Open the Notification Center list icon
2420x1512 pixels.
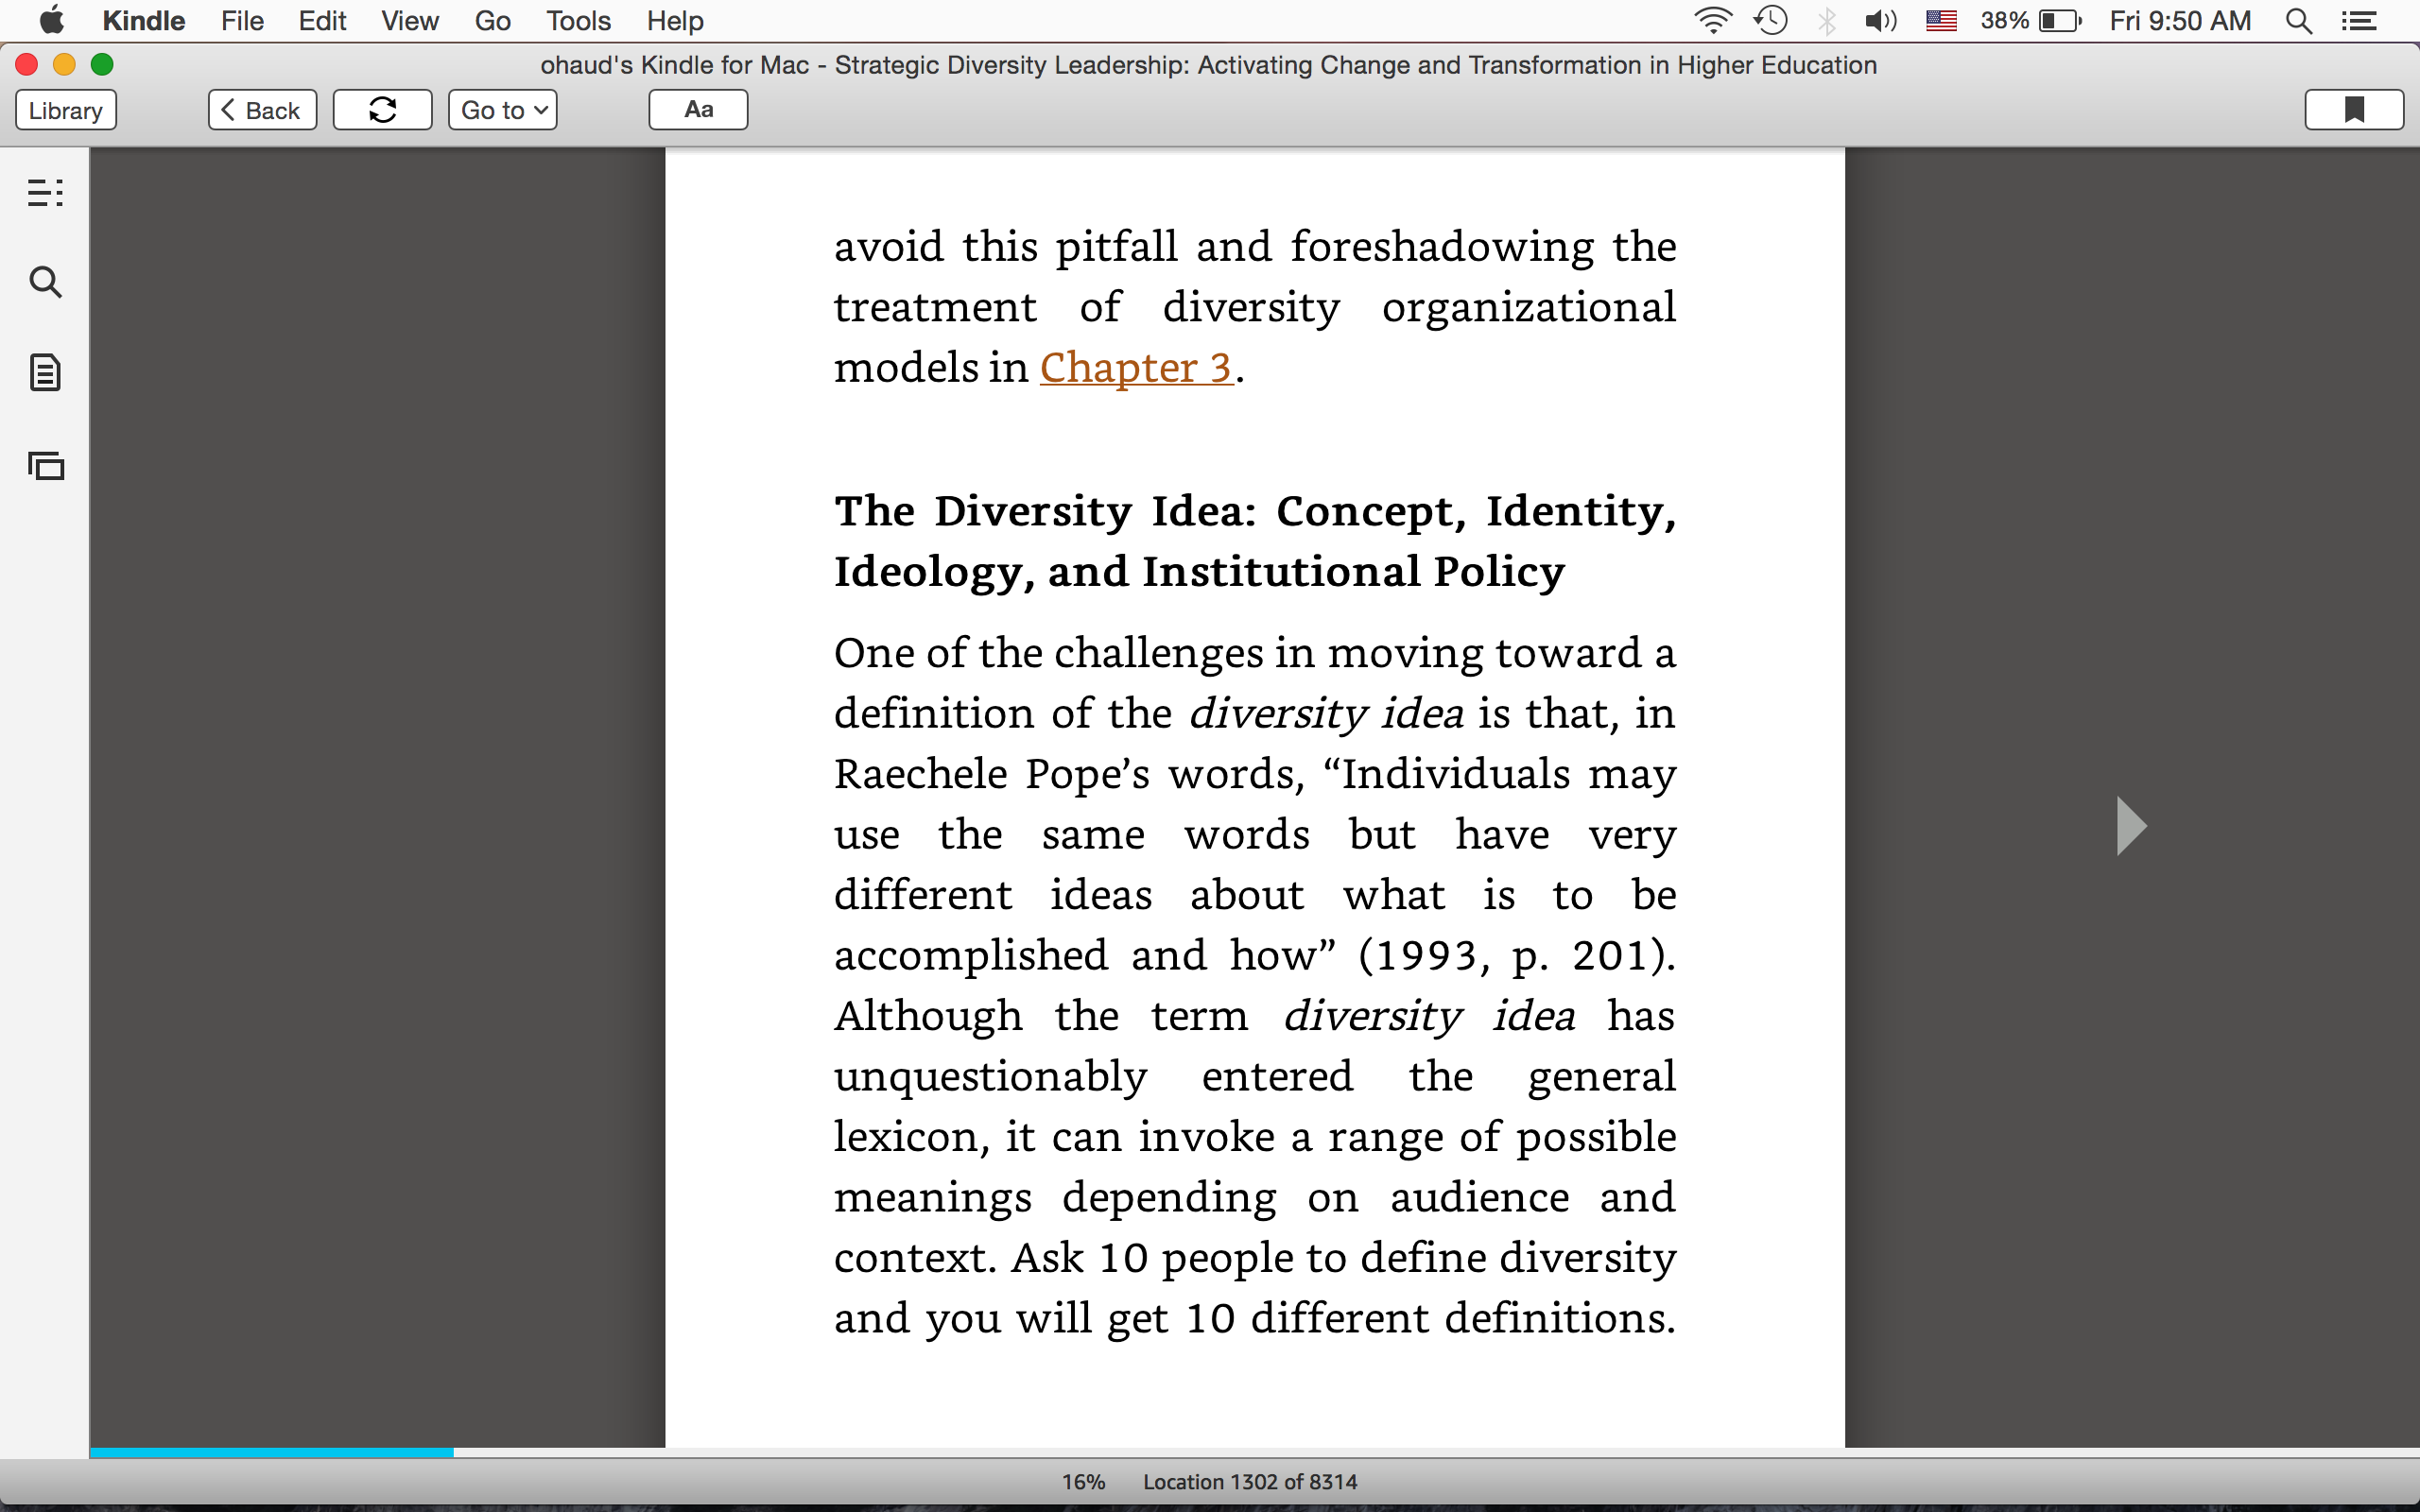[x=2359, y=21]
